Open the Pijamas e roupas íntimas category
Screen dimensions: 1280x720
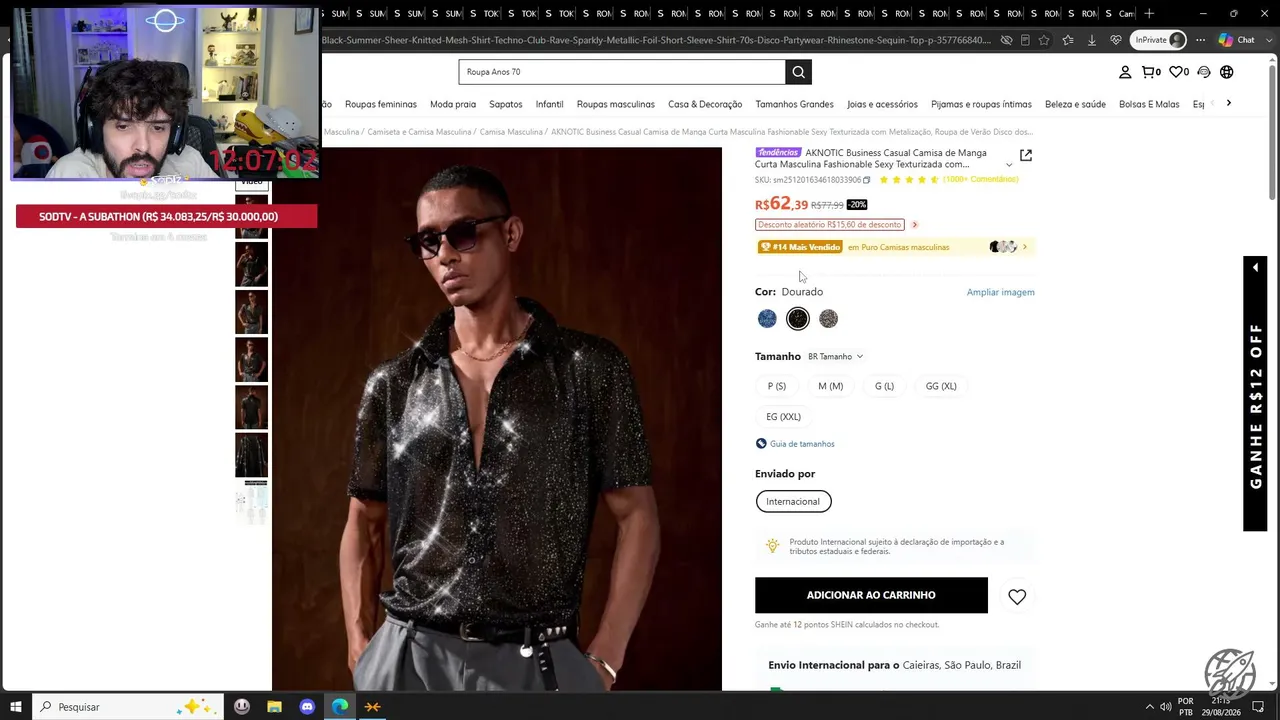pyautogui.click(x=981, y=104)
